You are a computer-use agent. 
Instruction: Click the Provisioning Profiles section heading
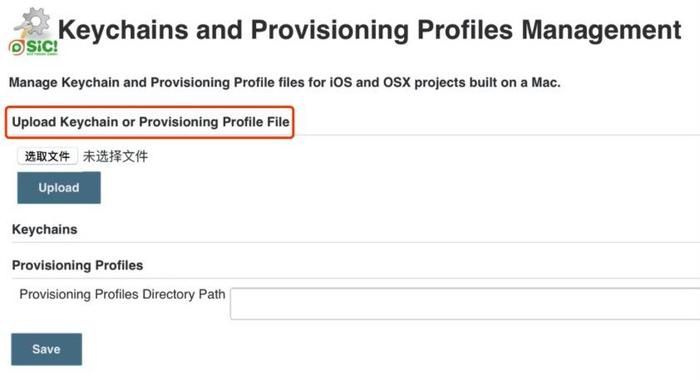[x=78, y=265]
